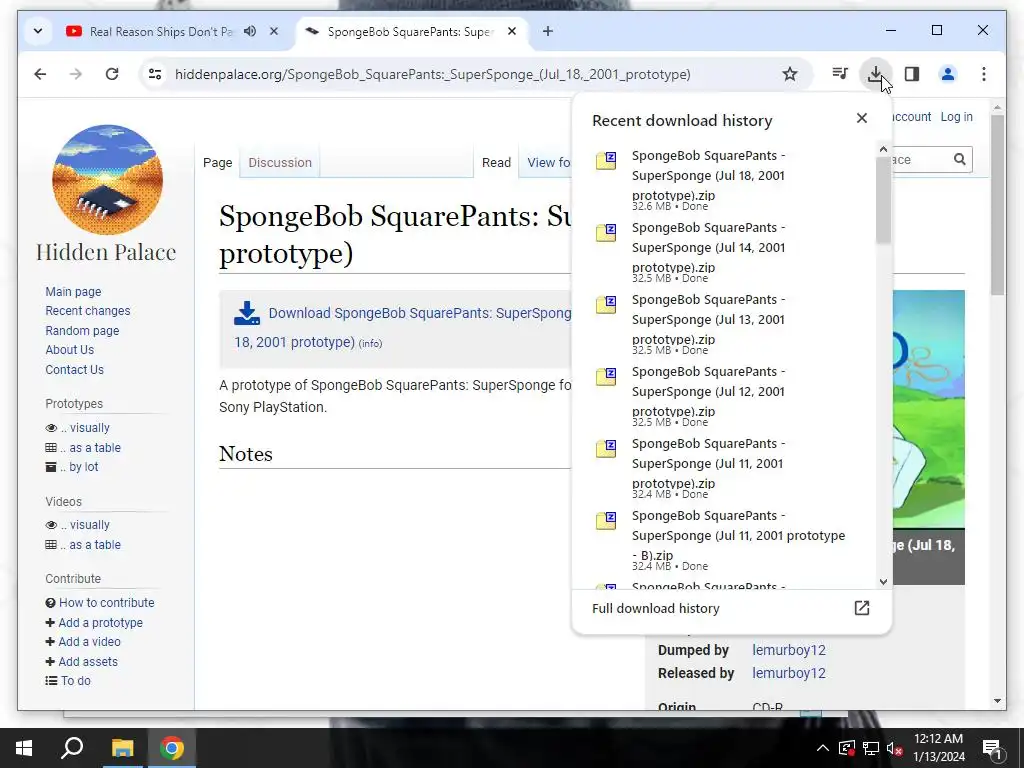Image resolution: width=1024 pixels, height=768 pixels.
Task: Click Add a prototype link
Action: 100,623
